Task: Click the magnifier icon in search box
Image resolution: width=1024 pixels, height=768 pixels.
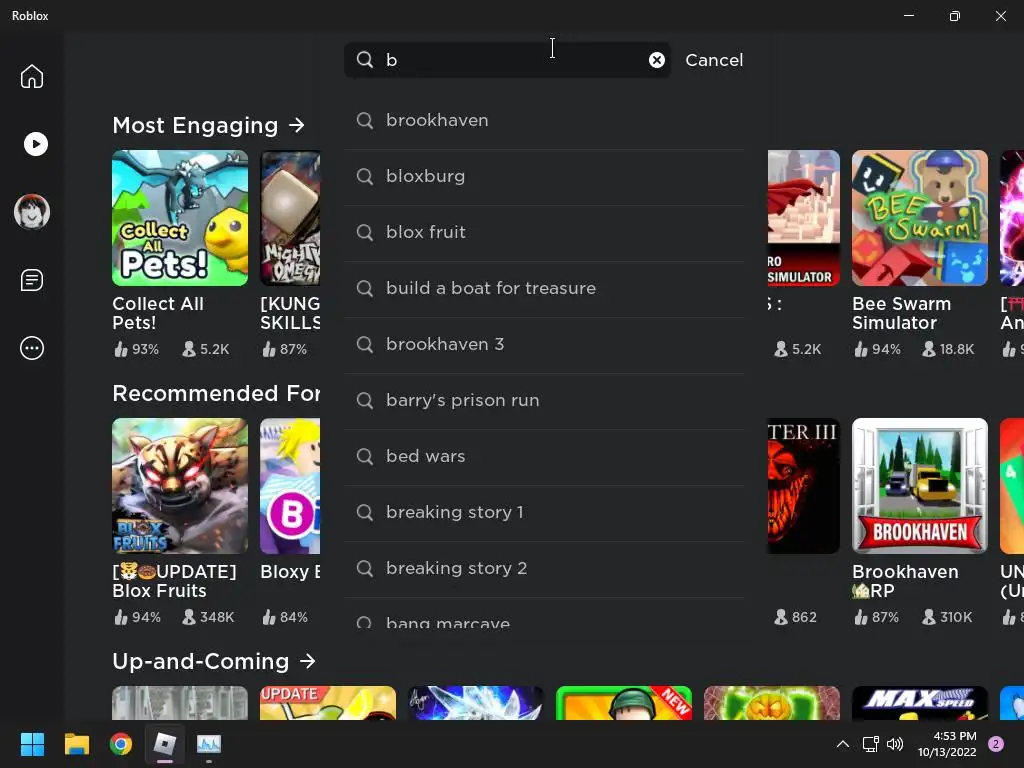Action: pyautogui.click(x=364, y=60)
